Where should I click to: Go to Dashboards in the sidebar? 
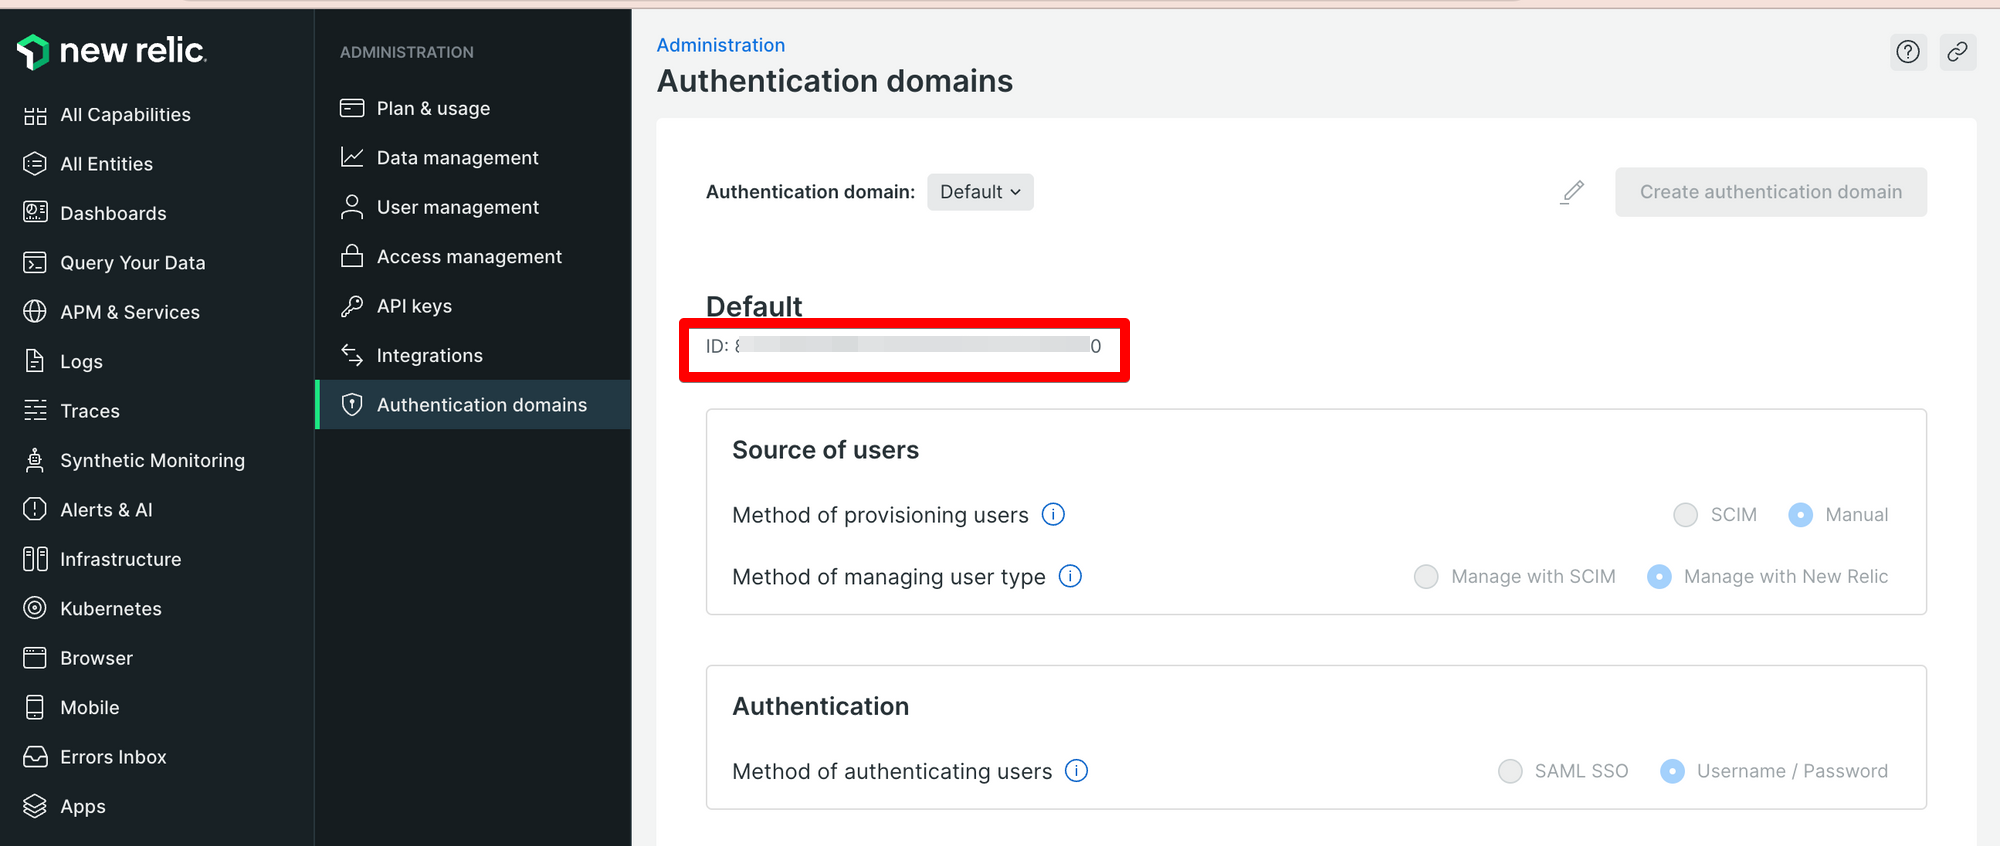(113, 213)
